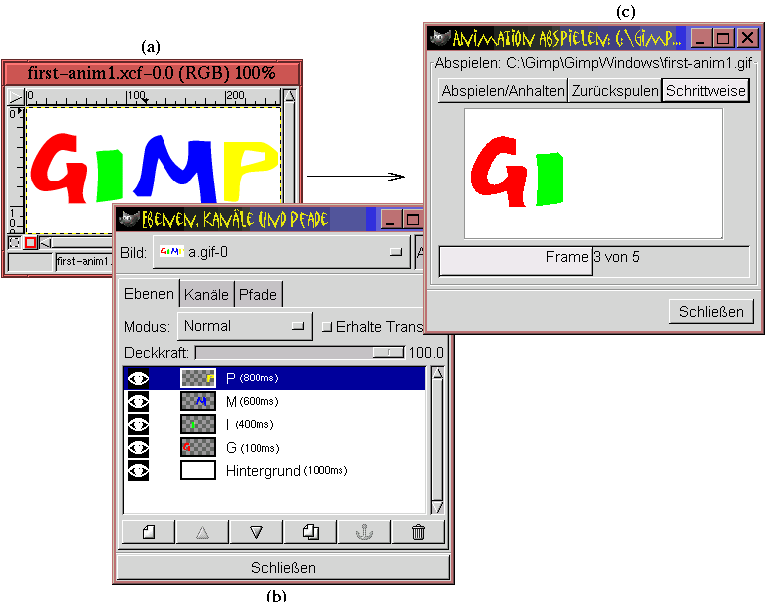The height and width of the screenshot is (602, 765).
Task: Click the Schrittweise step button
Action: (x=705, y=91)
